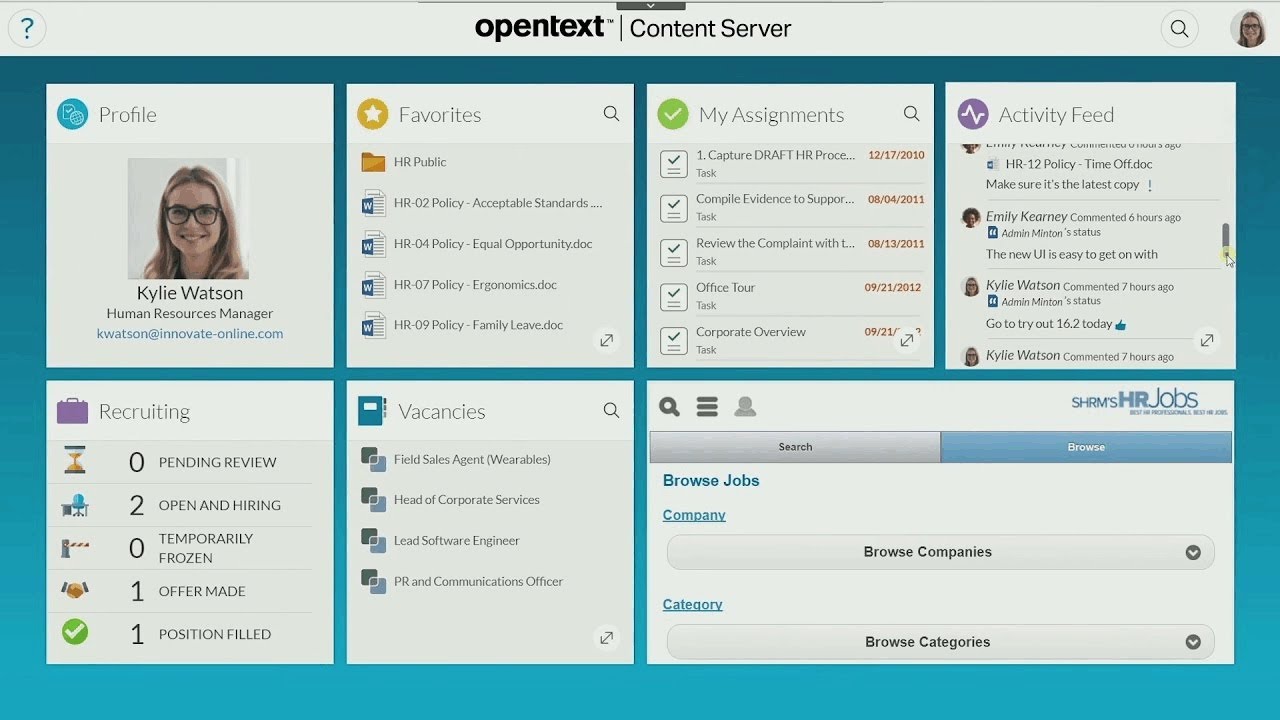Open HR-07 Policy - Ergonomics.doc
This screenshot has width=1280, height=720.
coord(475,285)
